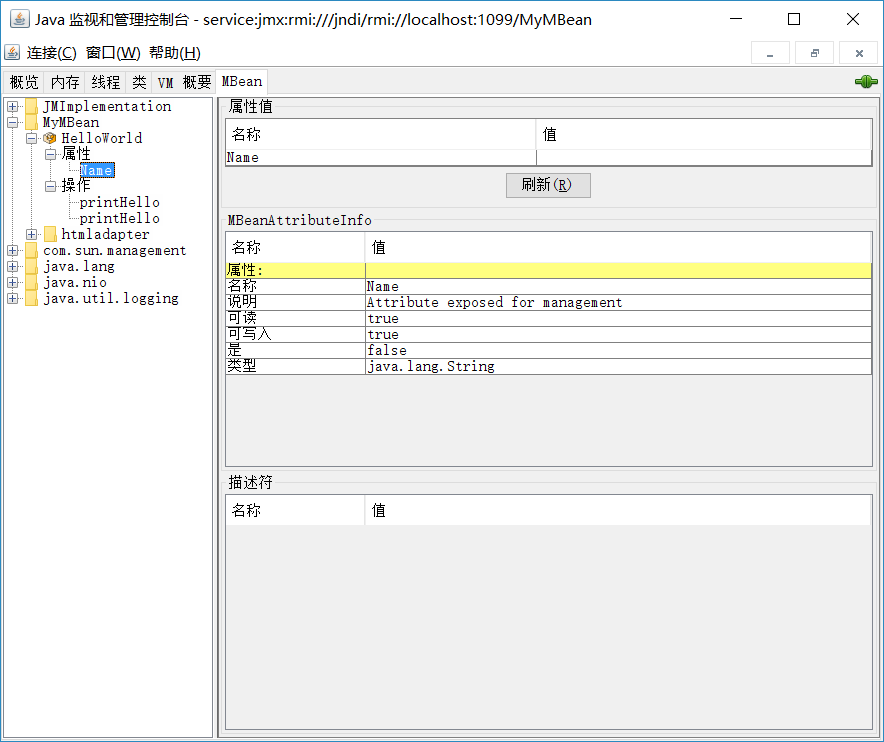Click the 刷新 refresh button
The height and width of the screenshot is (742, 884).
coord(548,185)
